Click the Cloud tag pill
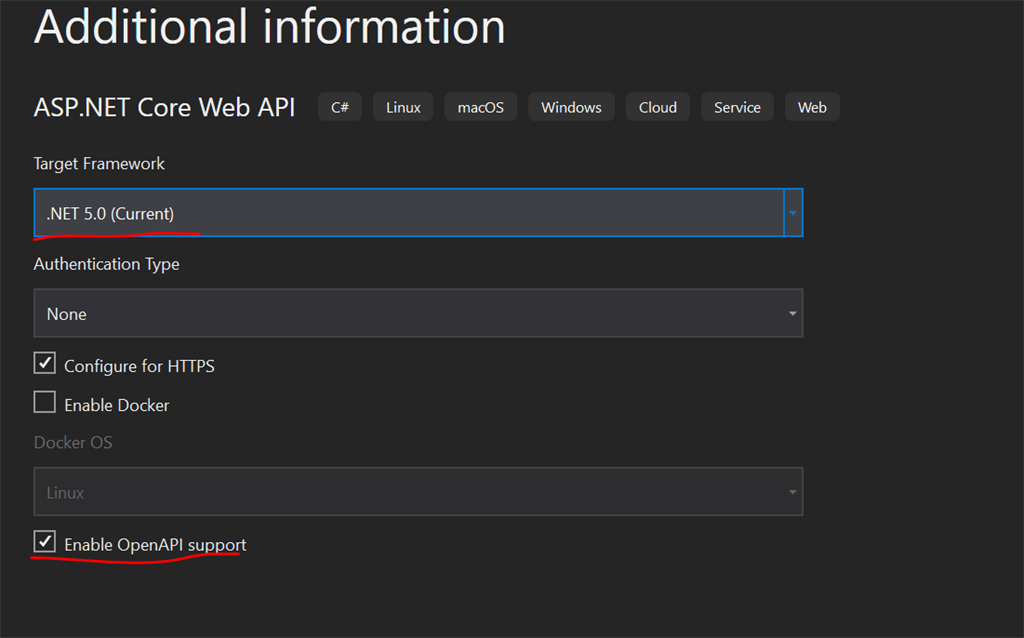 [x=657, y=107]
